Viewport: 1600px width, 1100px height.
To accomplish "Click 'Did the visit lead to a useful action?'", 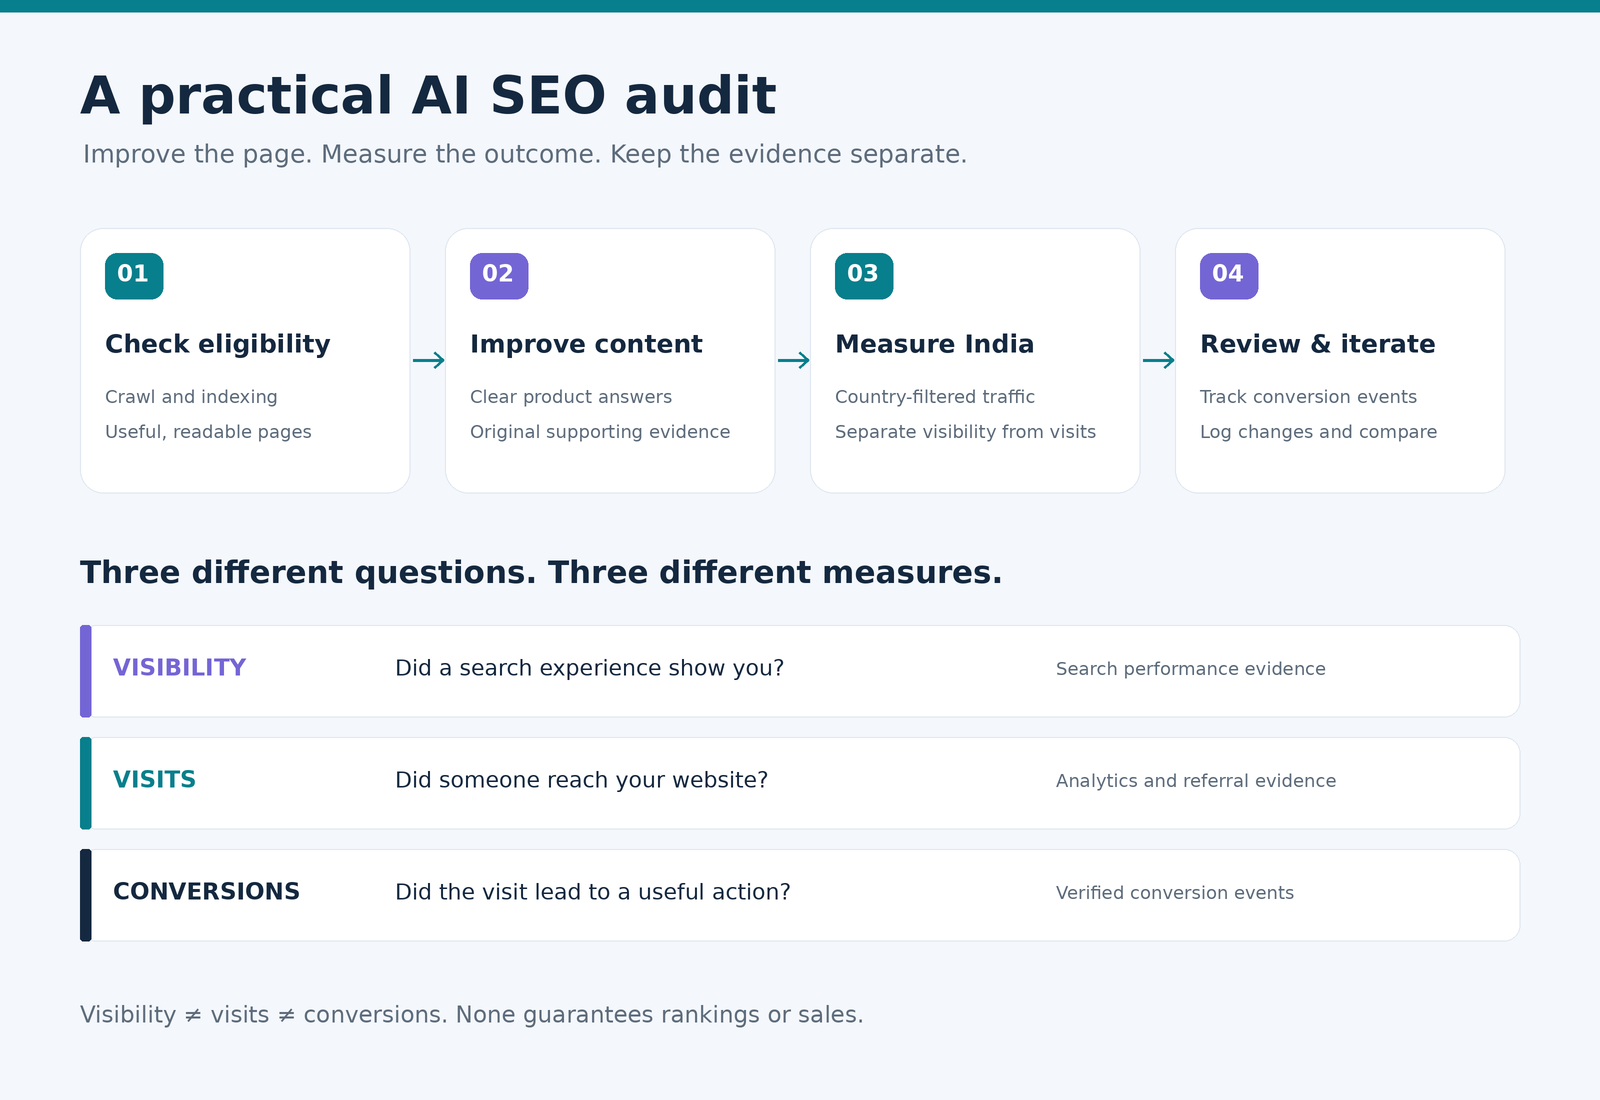I will (592, 892).
